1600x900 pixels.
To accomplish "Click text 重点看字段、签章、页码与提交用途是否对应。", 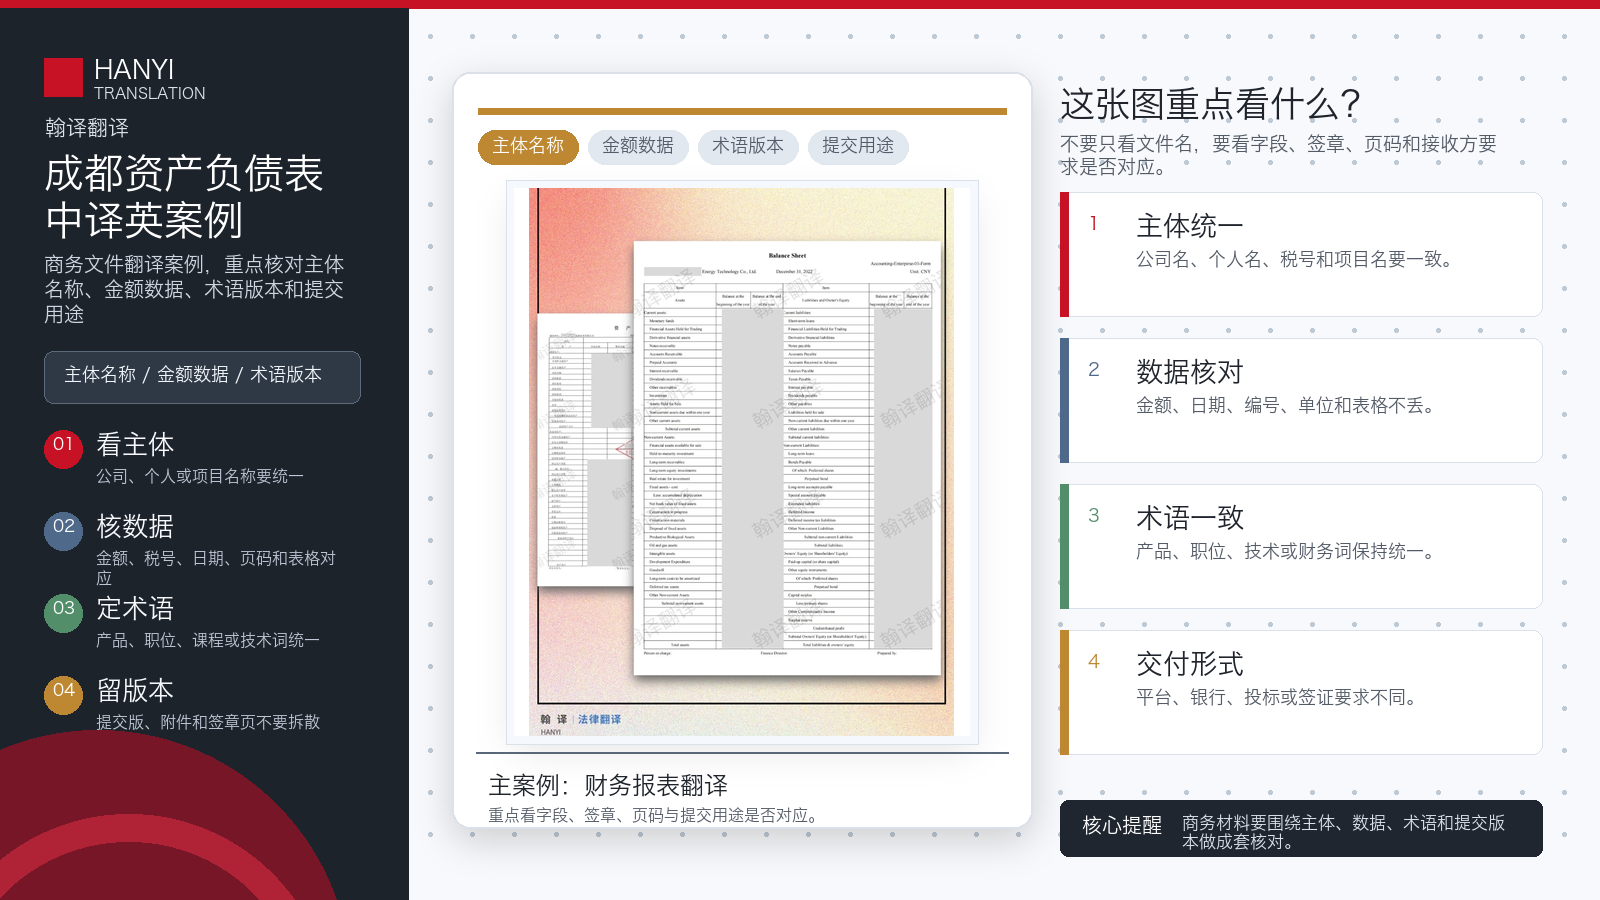I will tap(656, 815).
